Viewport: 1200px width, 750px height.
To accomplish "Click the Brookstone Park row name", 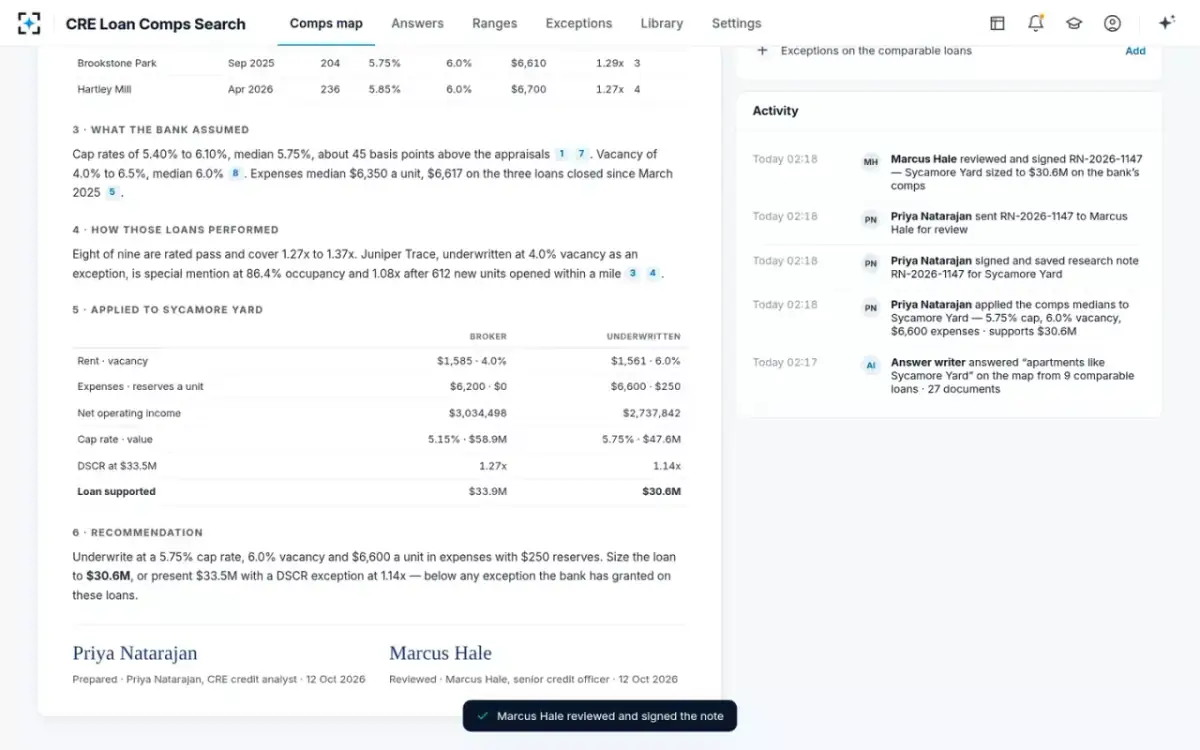I will (x=117, y=63).
